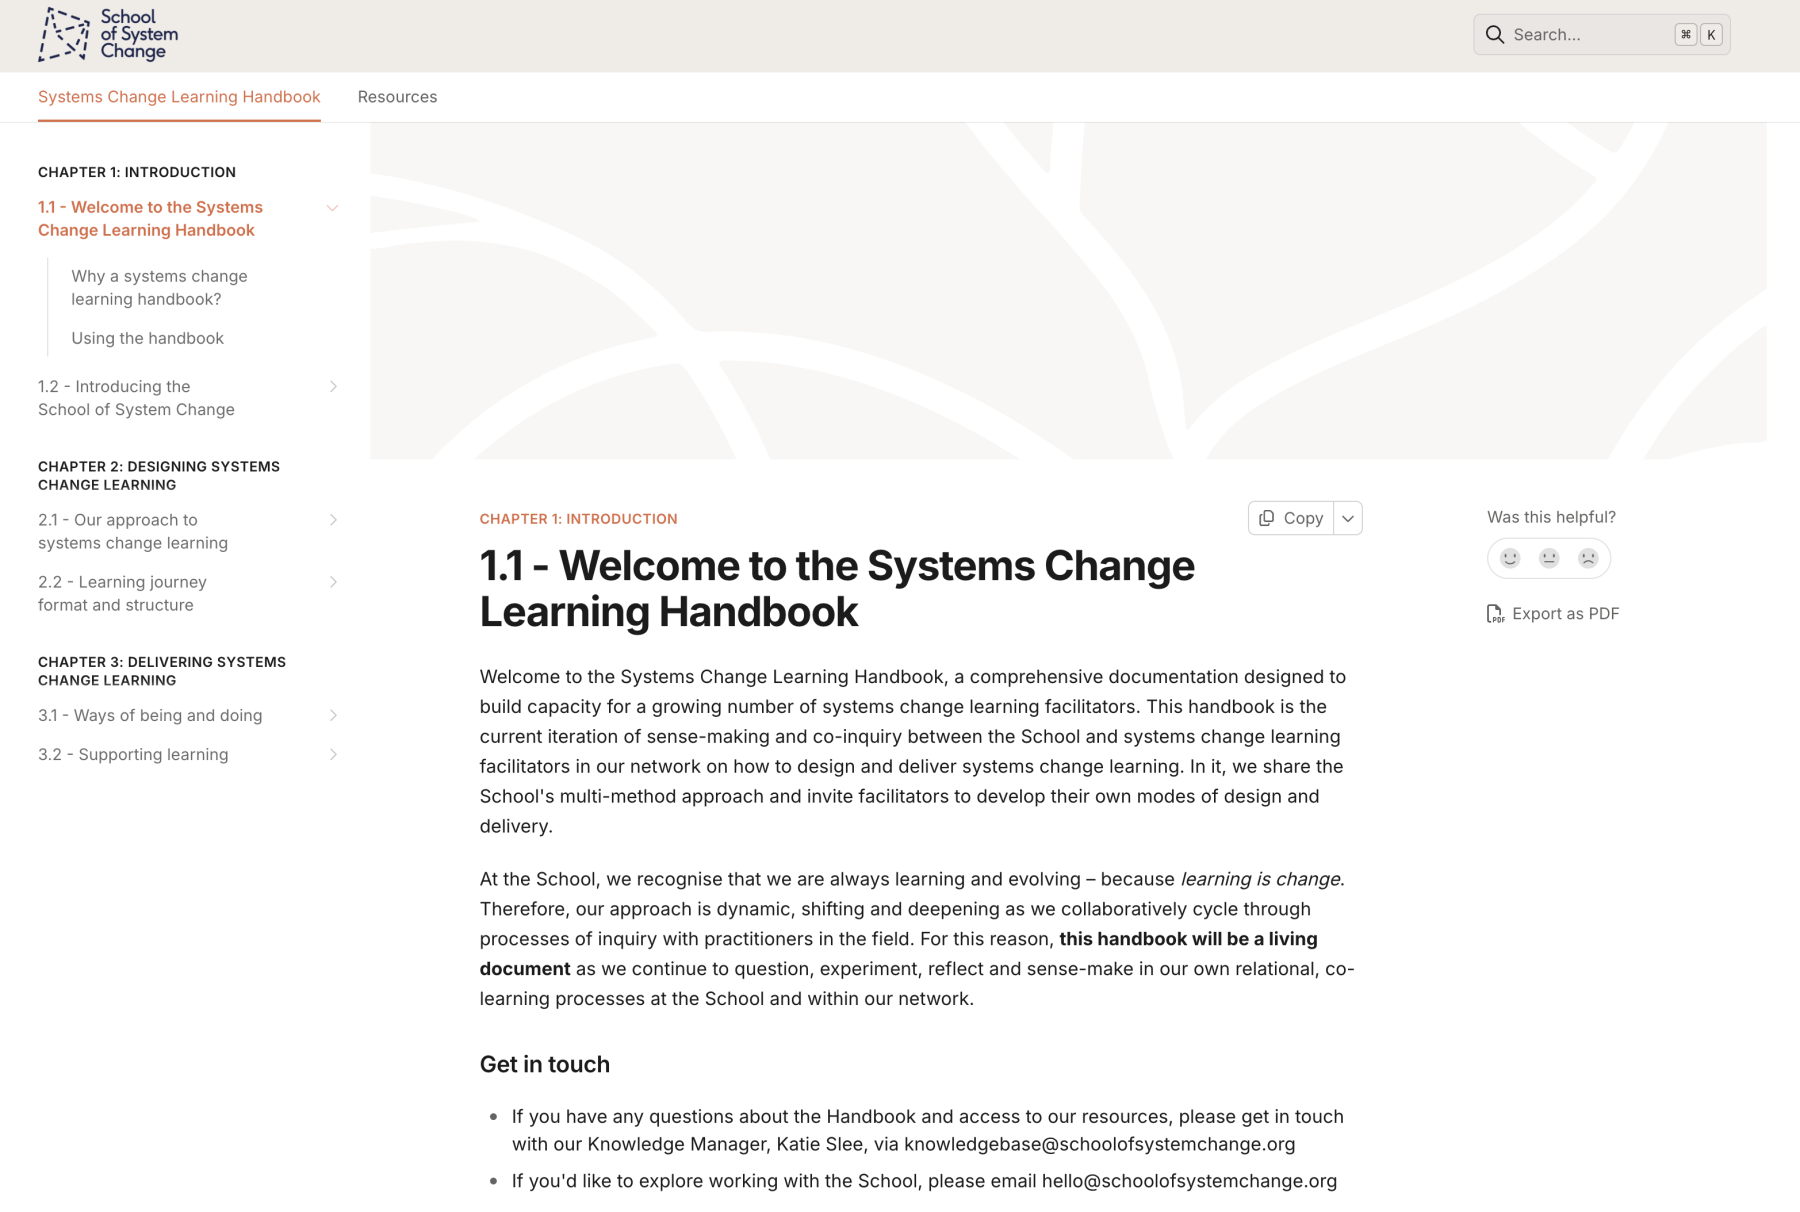Click the neutral face feedback icon
1800x1212 pixels.
1549,558
